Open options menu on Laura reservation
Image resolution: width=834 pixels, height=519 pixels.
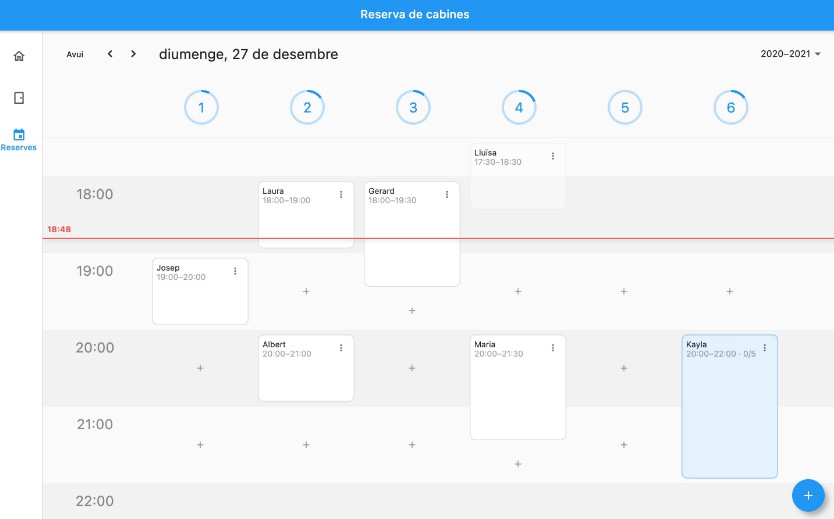pyautogui.click(x=341, y=195)
